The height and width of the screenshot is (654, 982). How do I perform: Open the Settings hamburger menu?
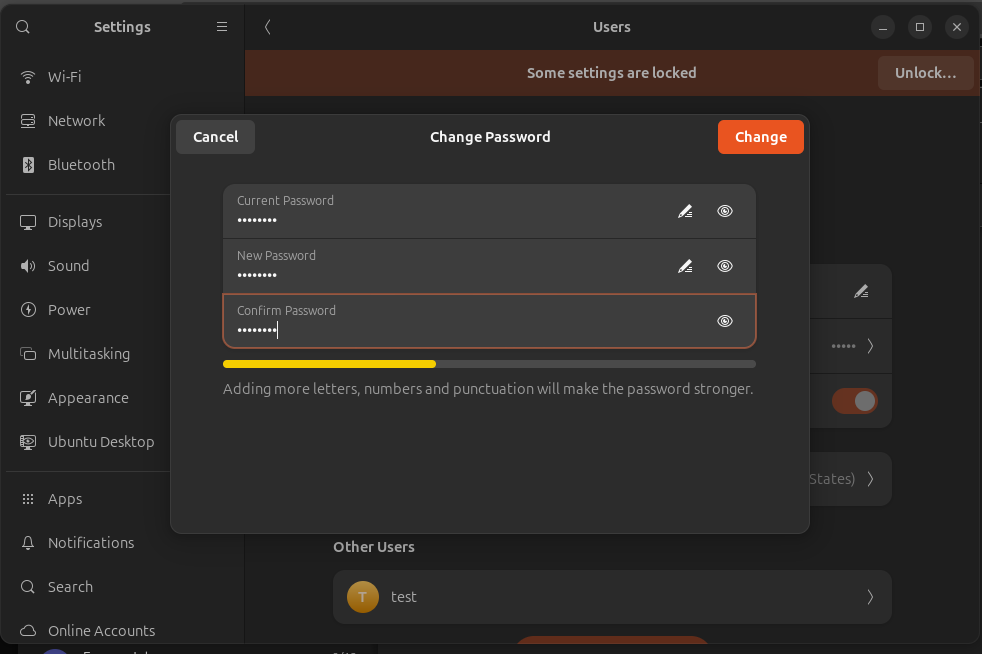point(222,27)
